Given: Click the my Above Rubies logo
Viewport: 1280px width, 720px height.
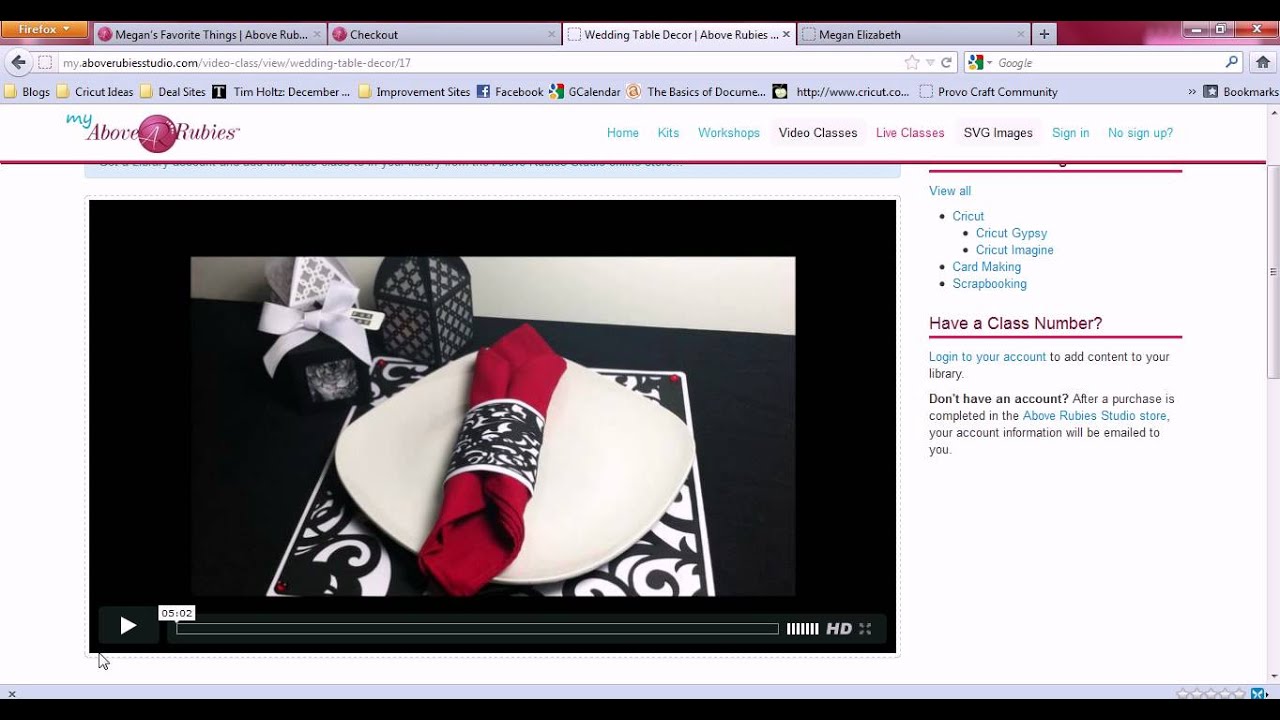Looking at the screenshot, I should [x=153, y=132].
